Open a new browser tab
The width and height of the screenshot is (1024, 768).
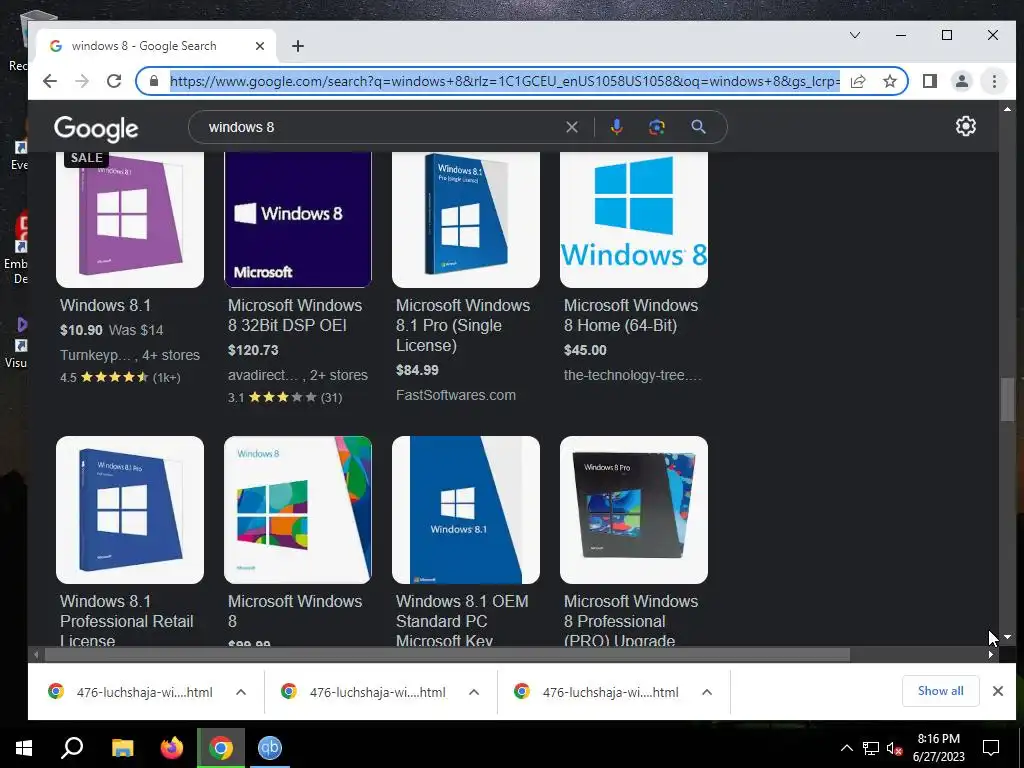click(298, 46)
